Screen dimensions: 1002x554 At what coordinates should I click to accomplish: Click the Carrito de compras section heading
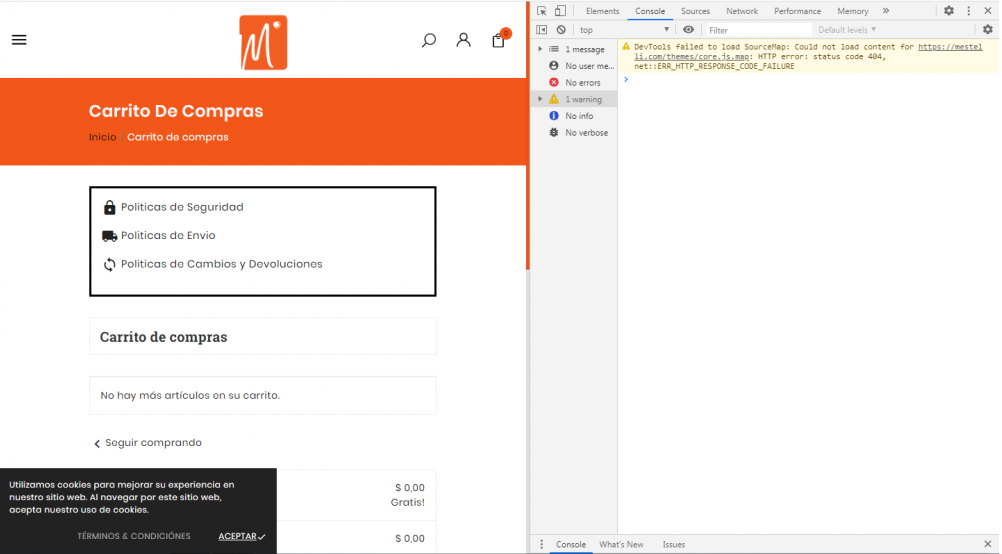tap(164, 337)
